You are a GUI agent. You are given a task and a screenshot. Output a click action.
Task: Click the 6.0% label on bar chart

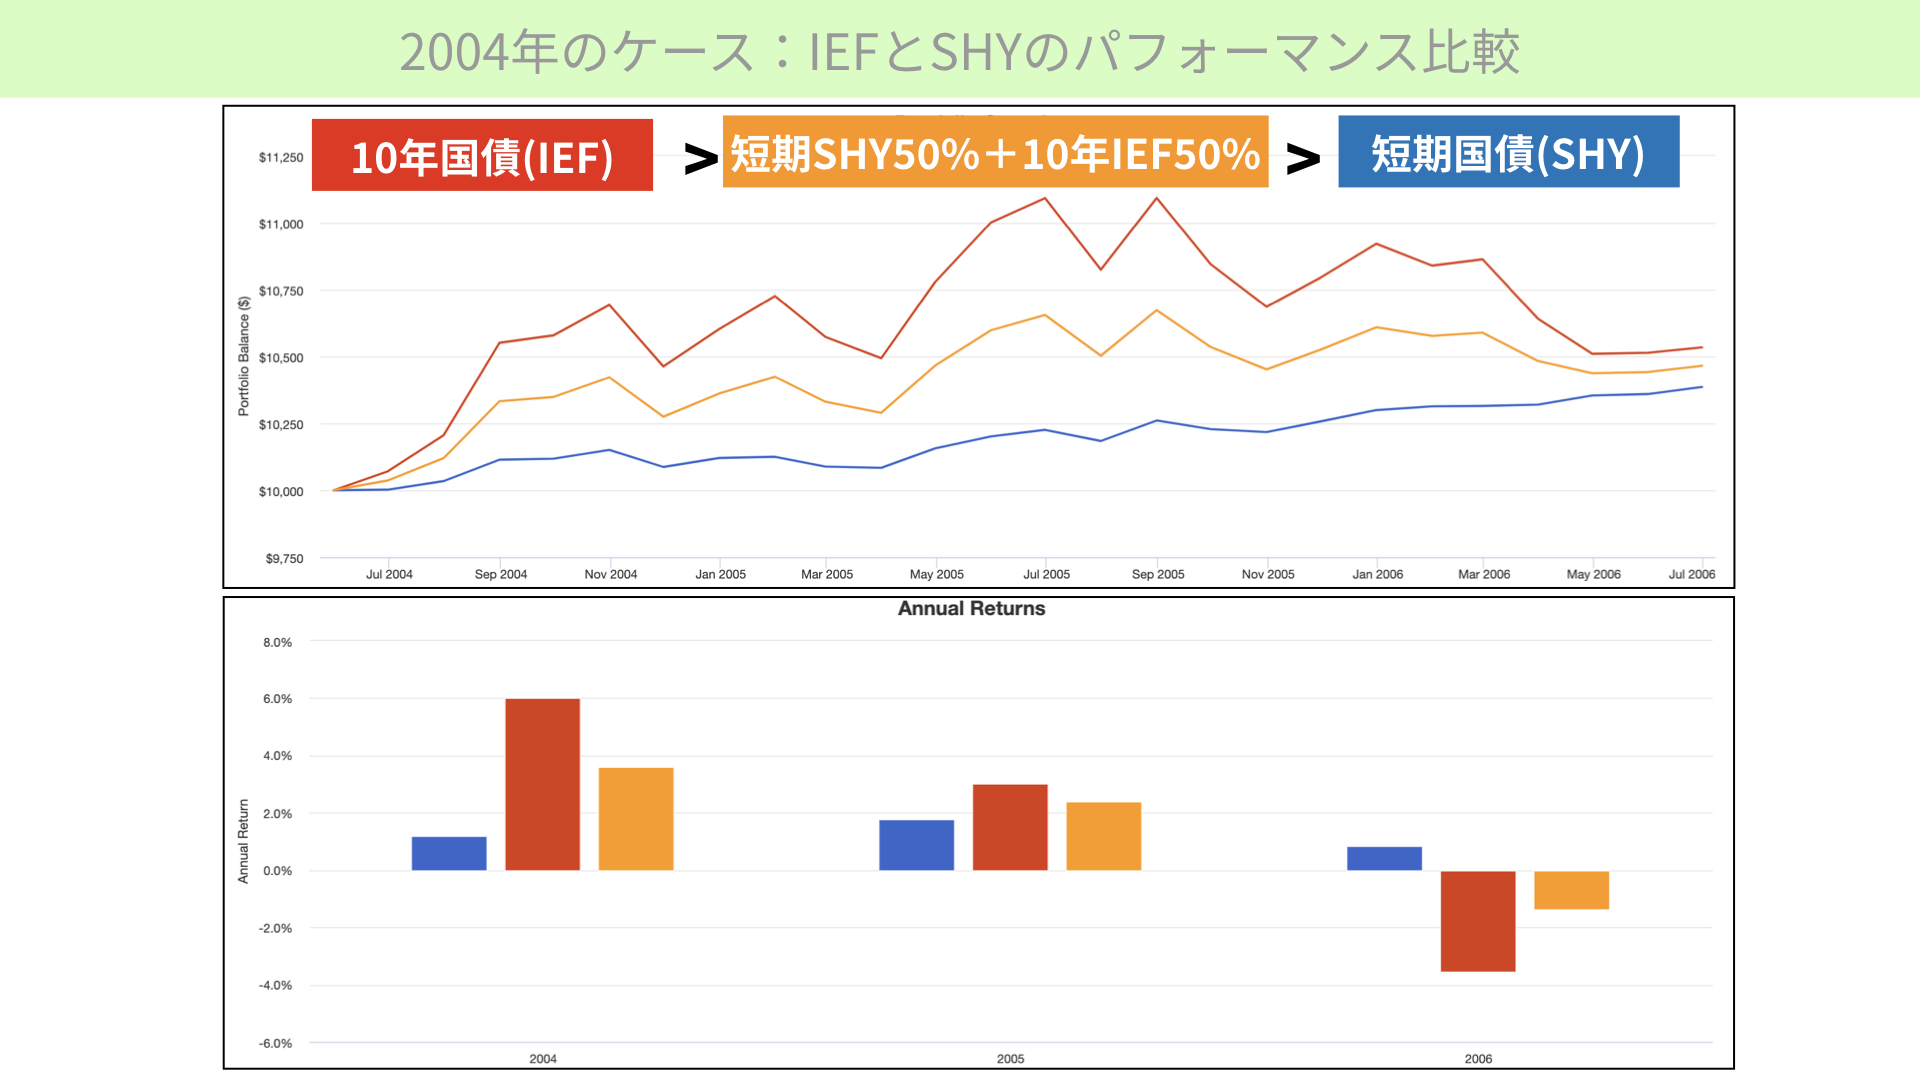277,699
